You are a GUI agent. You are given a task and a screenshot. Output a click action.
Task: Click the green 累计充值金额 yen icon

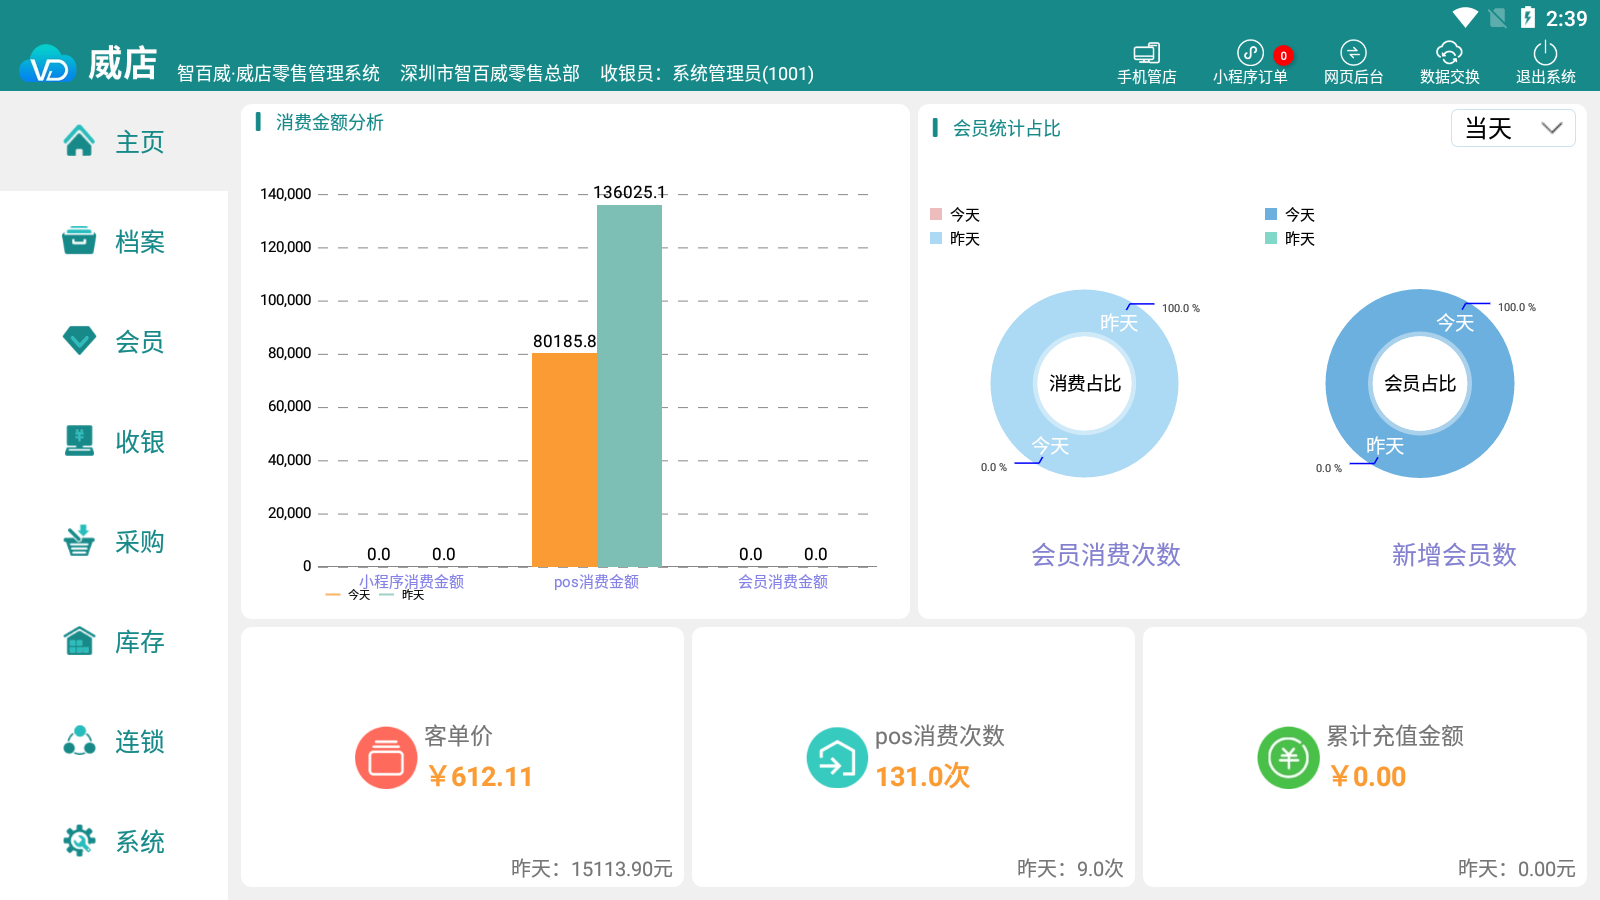point(1288,758)
